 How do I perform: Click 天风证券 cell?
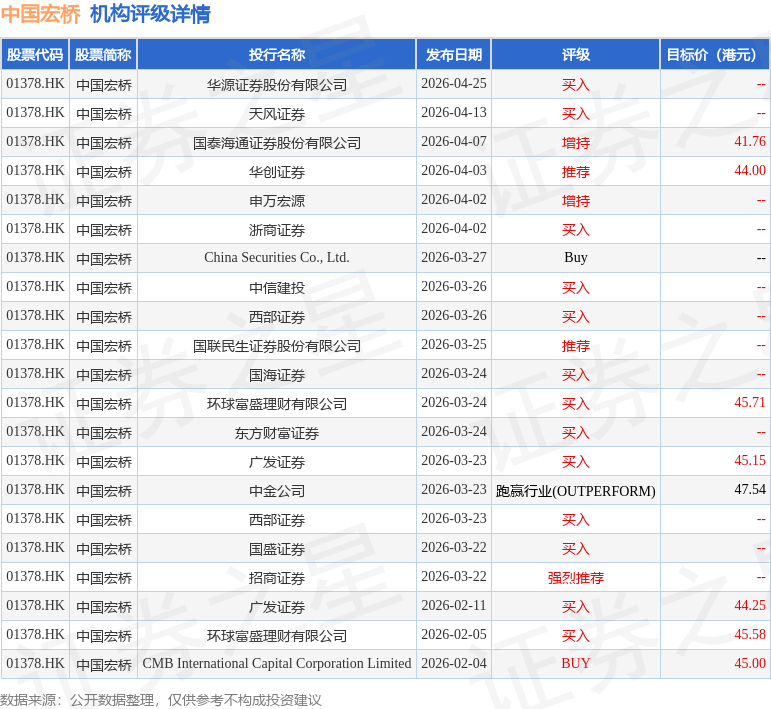pyautogui.click(x=277, y=114)
